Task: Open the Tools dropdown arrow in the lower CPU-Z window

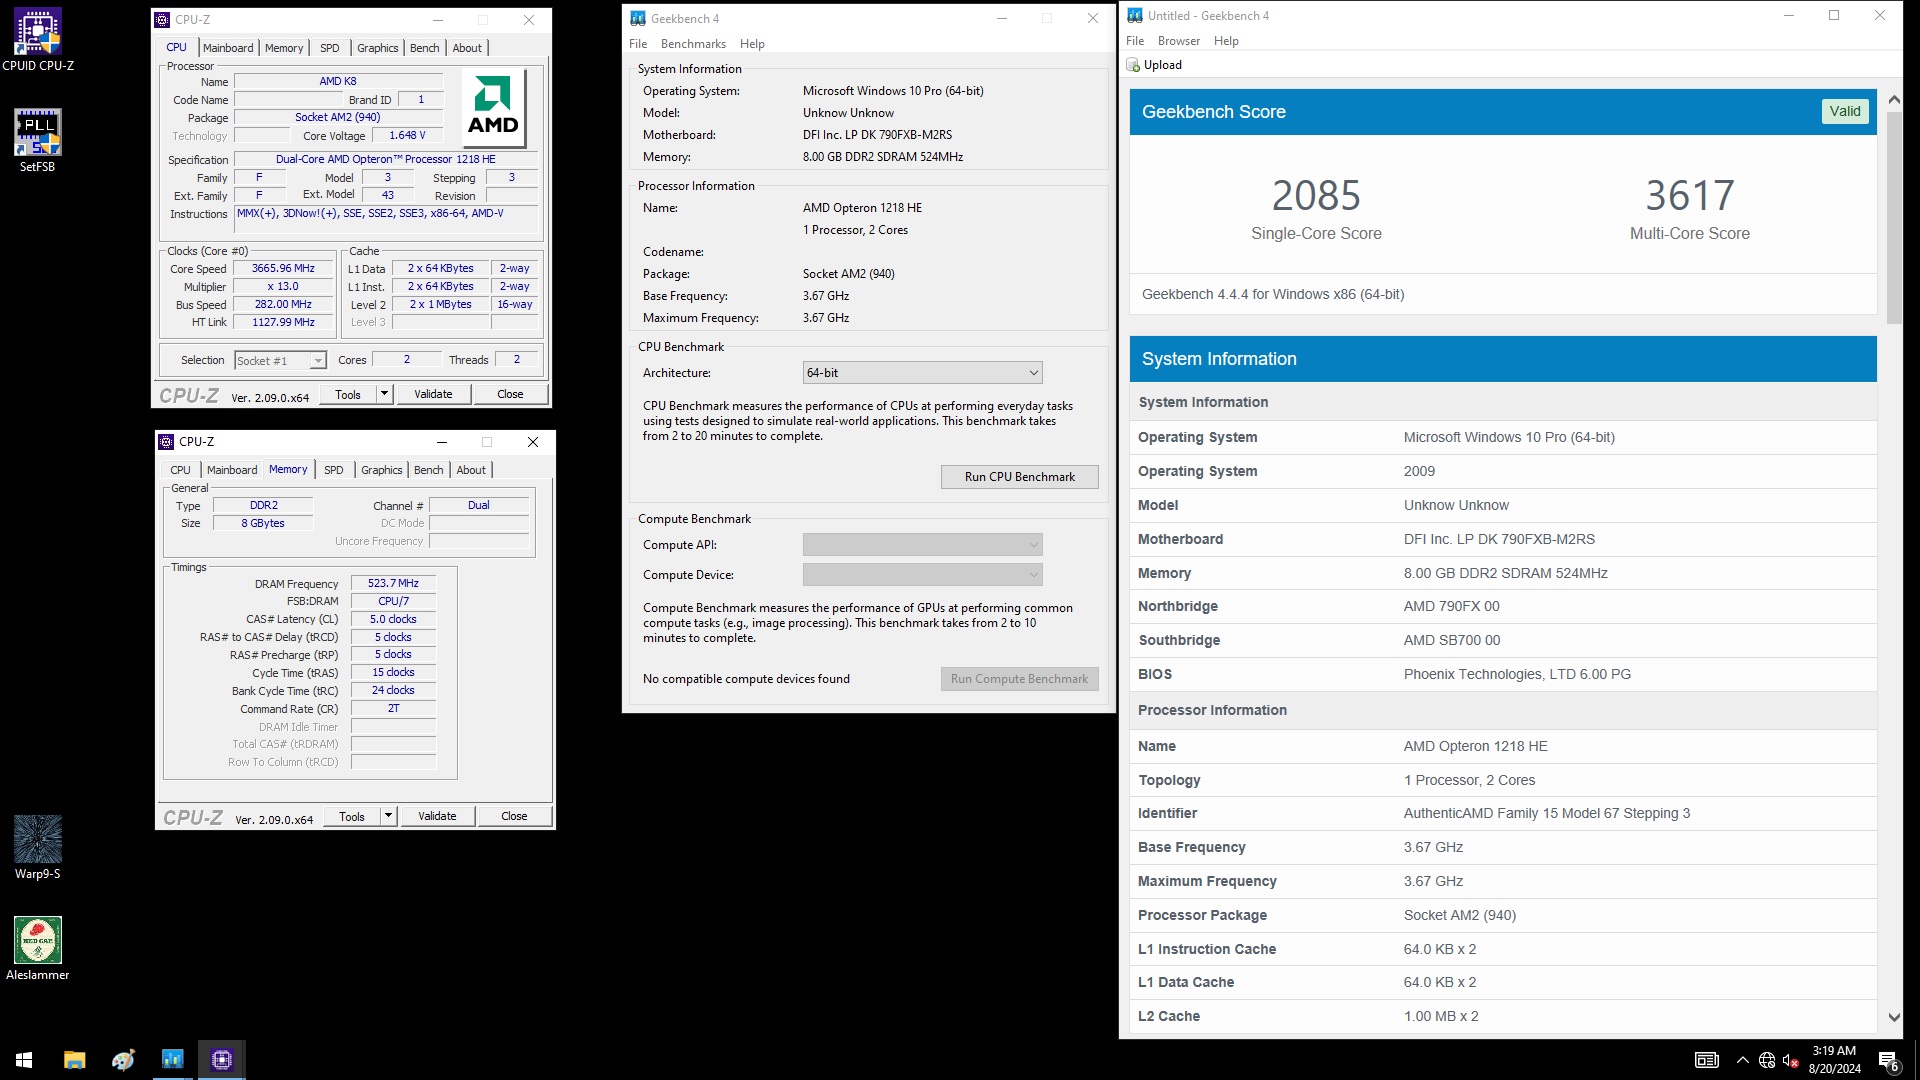Action: pos(388,816)
